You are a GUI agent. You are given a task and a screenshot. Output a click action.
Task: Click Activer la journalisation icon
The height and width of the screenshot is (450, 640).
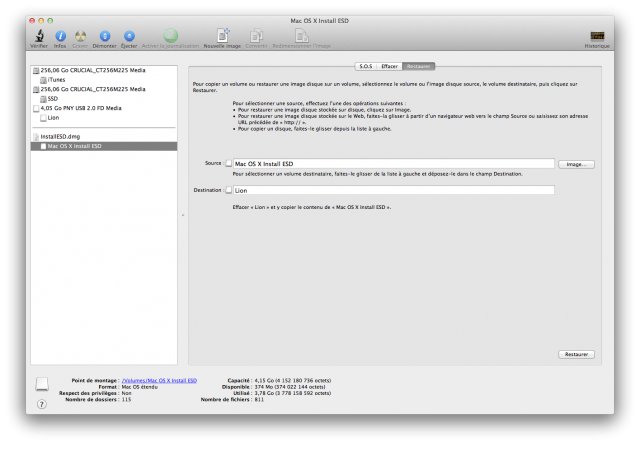171,36
